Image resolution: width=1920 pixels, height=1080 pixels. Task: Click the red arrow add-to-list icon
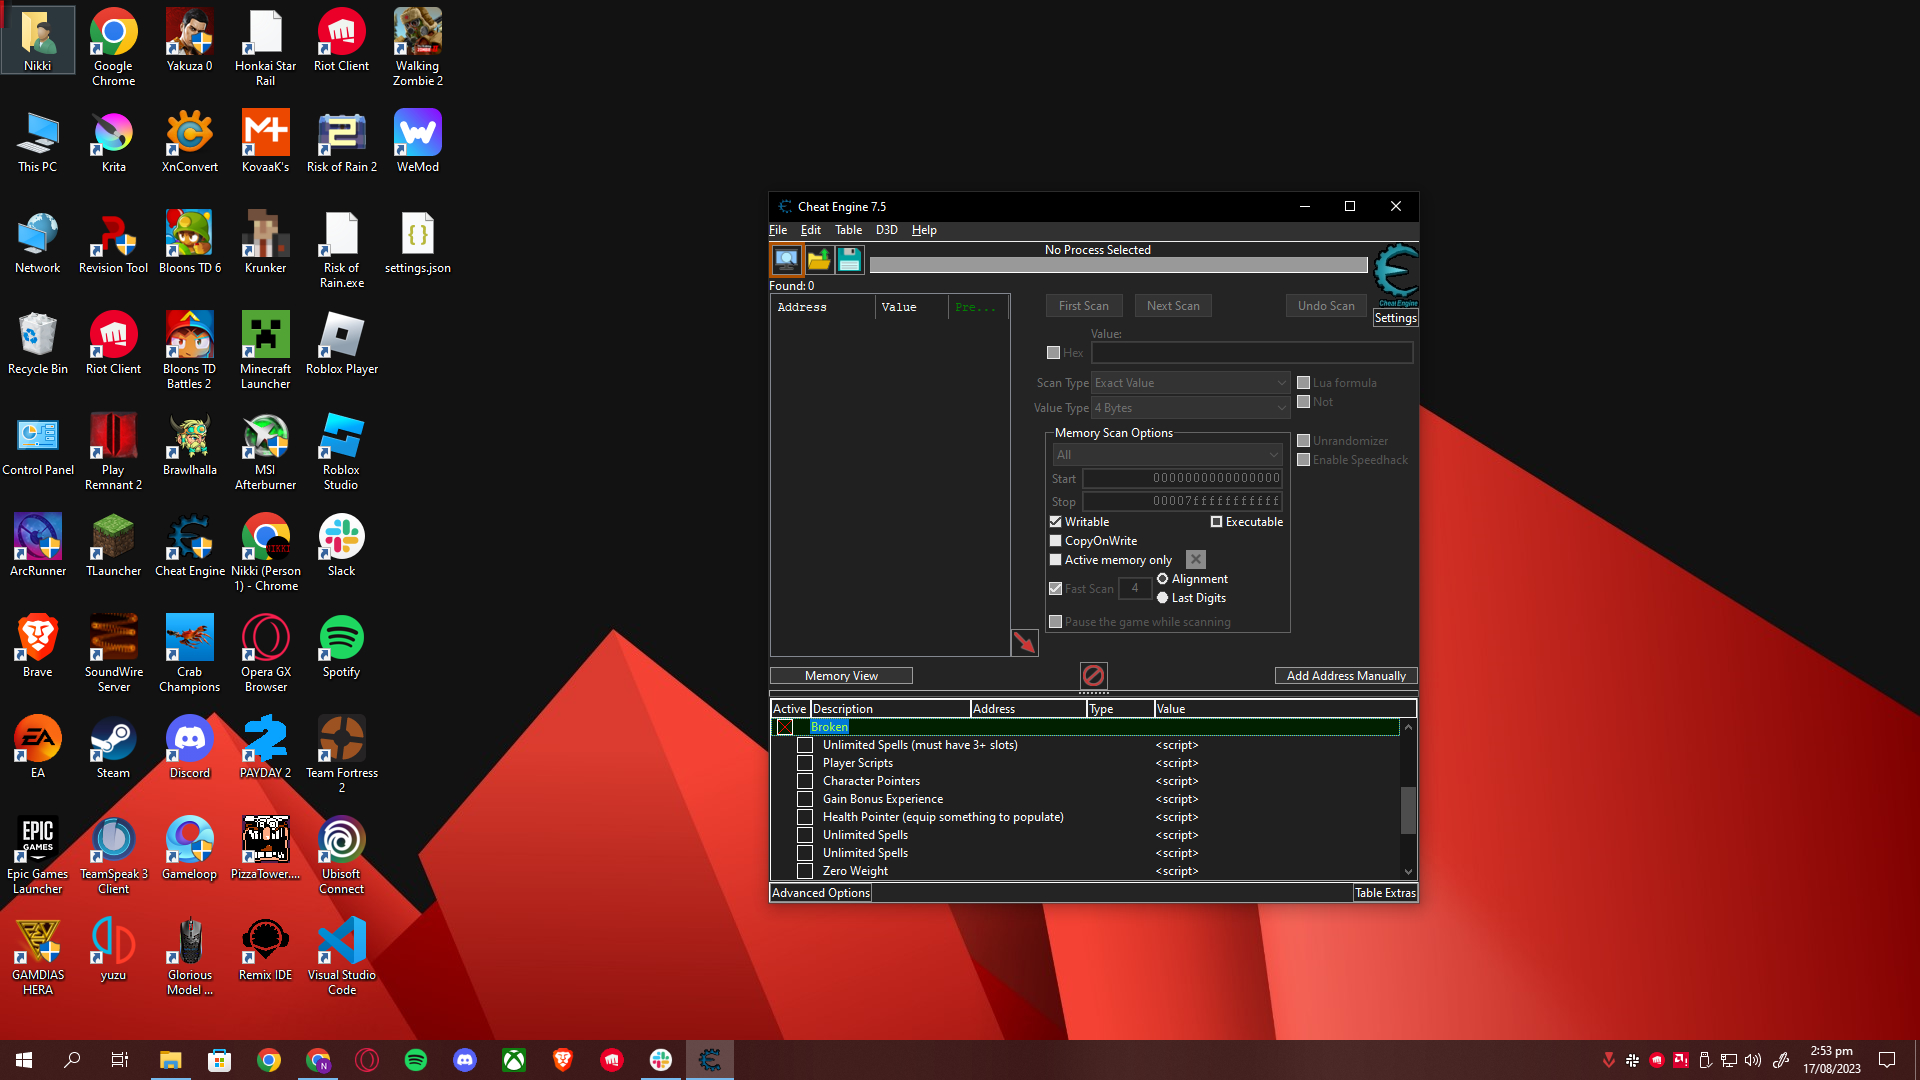1024,642
